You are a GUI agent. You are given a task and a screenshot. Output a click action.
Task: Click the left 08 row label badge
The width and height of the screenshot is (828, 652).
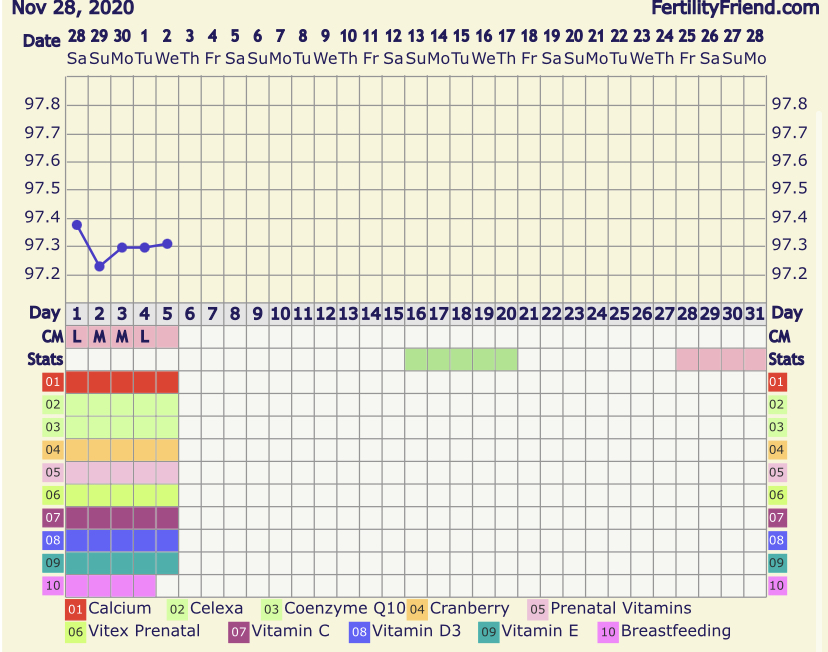53,541
